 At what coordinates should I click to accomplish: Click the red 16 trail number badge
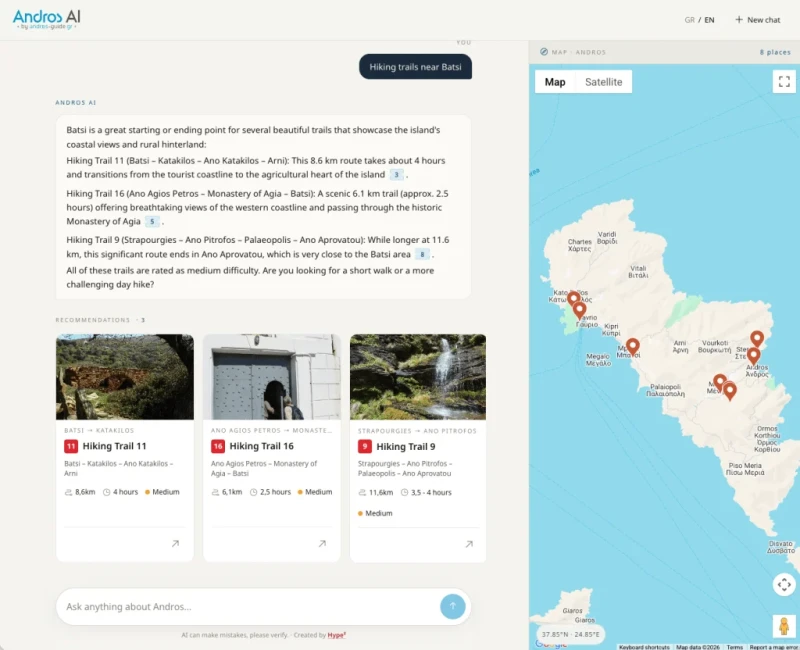(x=218, y=446)
